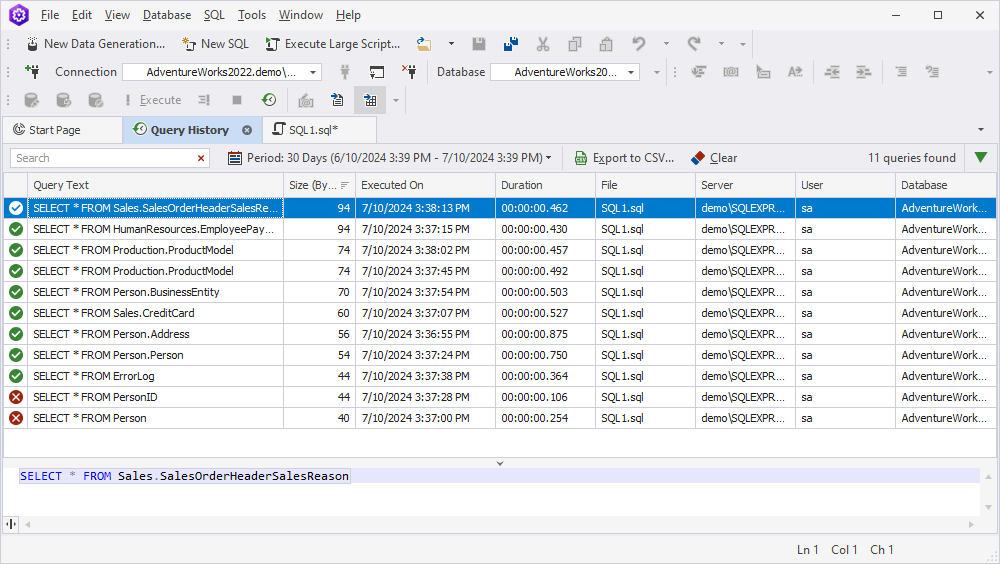
Task: Click the Save disk icon
Action: pos(479,44)
